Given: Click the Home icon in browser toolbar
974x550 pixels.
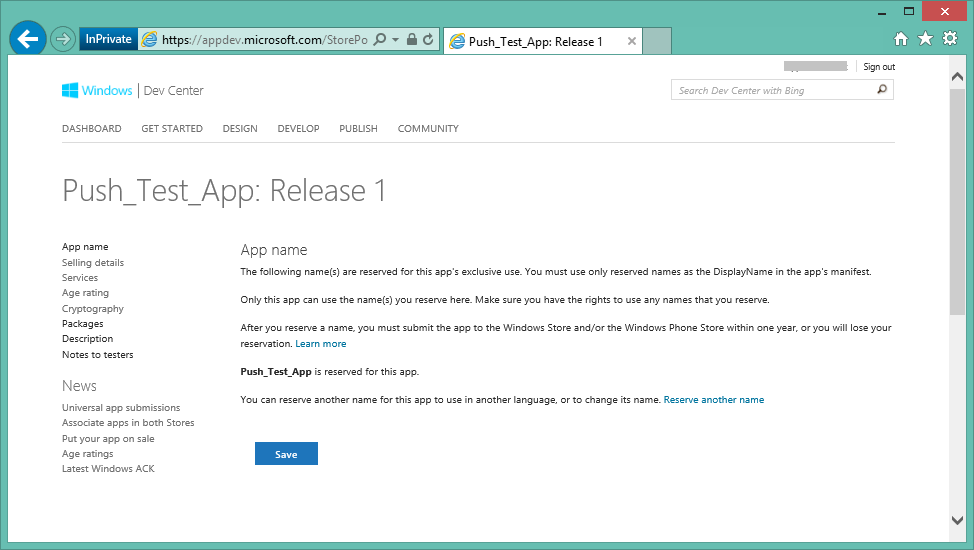Looking at the screenshot, I should coord(901,39).
